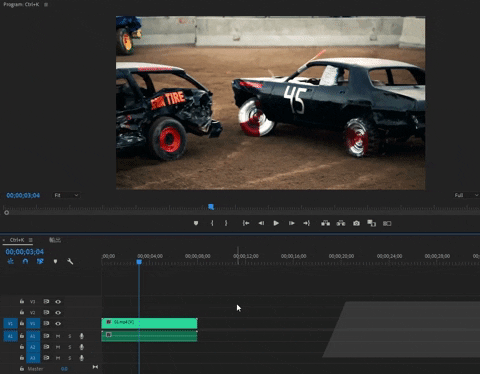Solo audio track A3
This screenshot has height=374, width=480.
(x=70, y=358)
